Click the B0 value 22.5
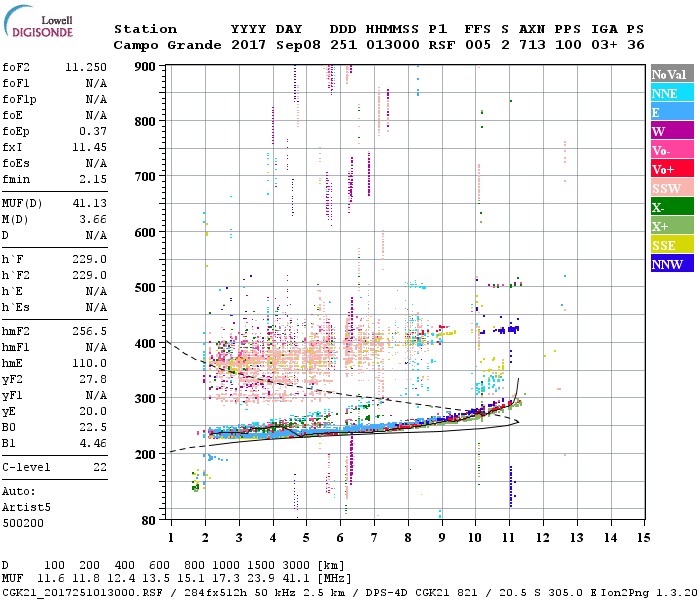 tap(93, 427)
